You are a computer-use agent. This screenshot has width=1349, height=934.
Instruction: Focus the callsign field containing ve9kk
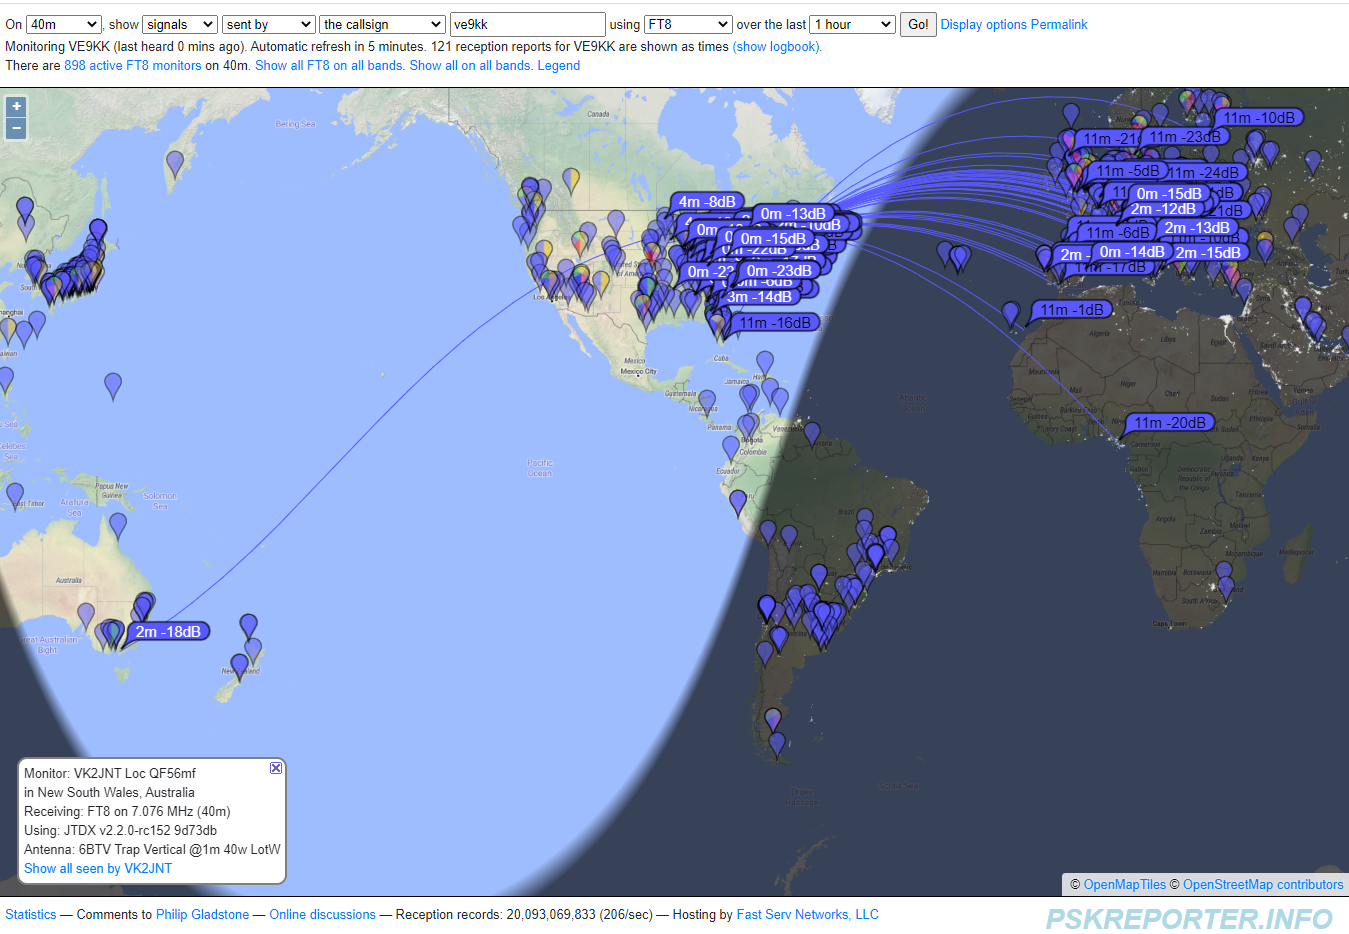pyautogui.click(x=528, y=24)
